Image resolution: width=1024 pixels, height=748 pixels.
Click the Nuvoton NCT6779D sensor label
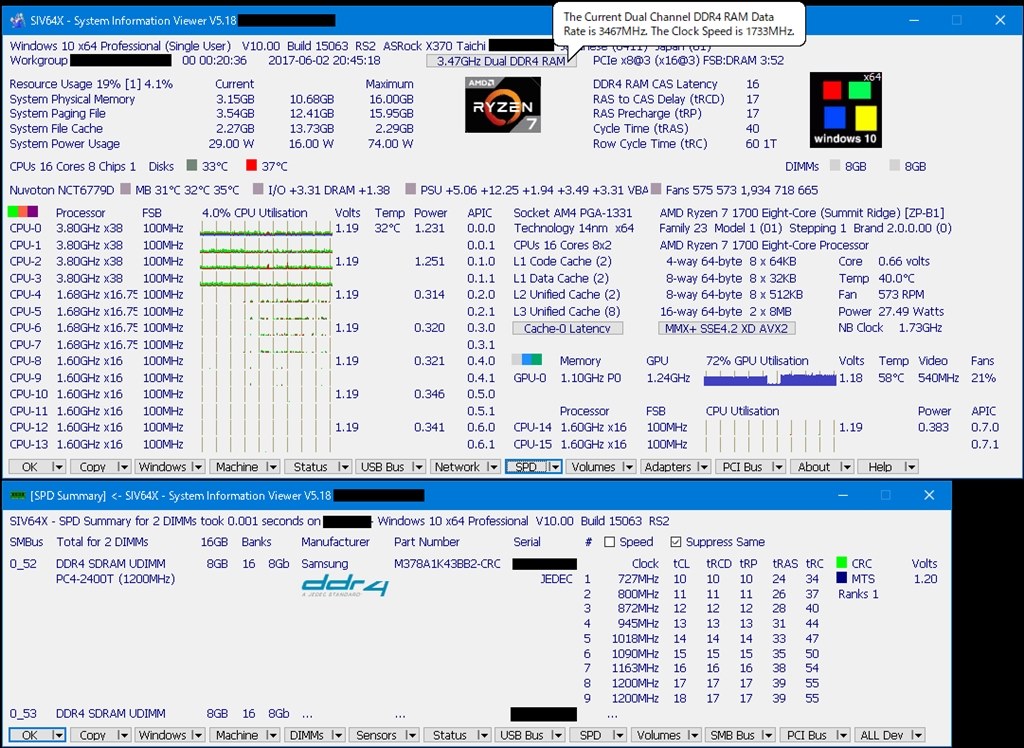[x=61, y=190]
